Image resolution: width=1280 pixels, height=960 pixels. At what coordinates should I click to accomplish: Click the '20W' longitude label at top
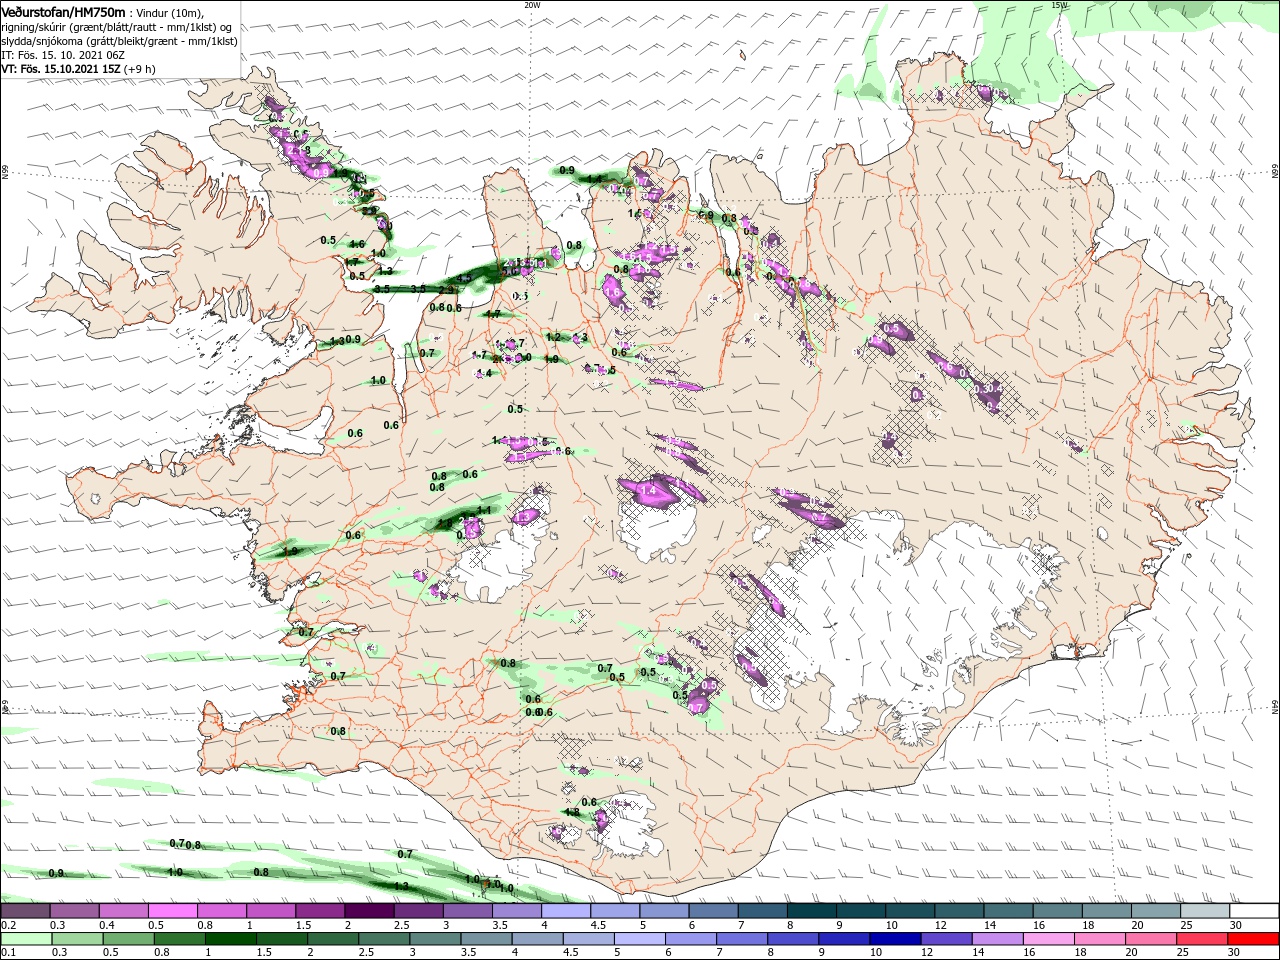(x=532, y=5)
